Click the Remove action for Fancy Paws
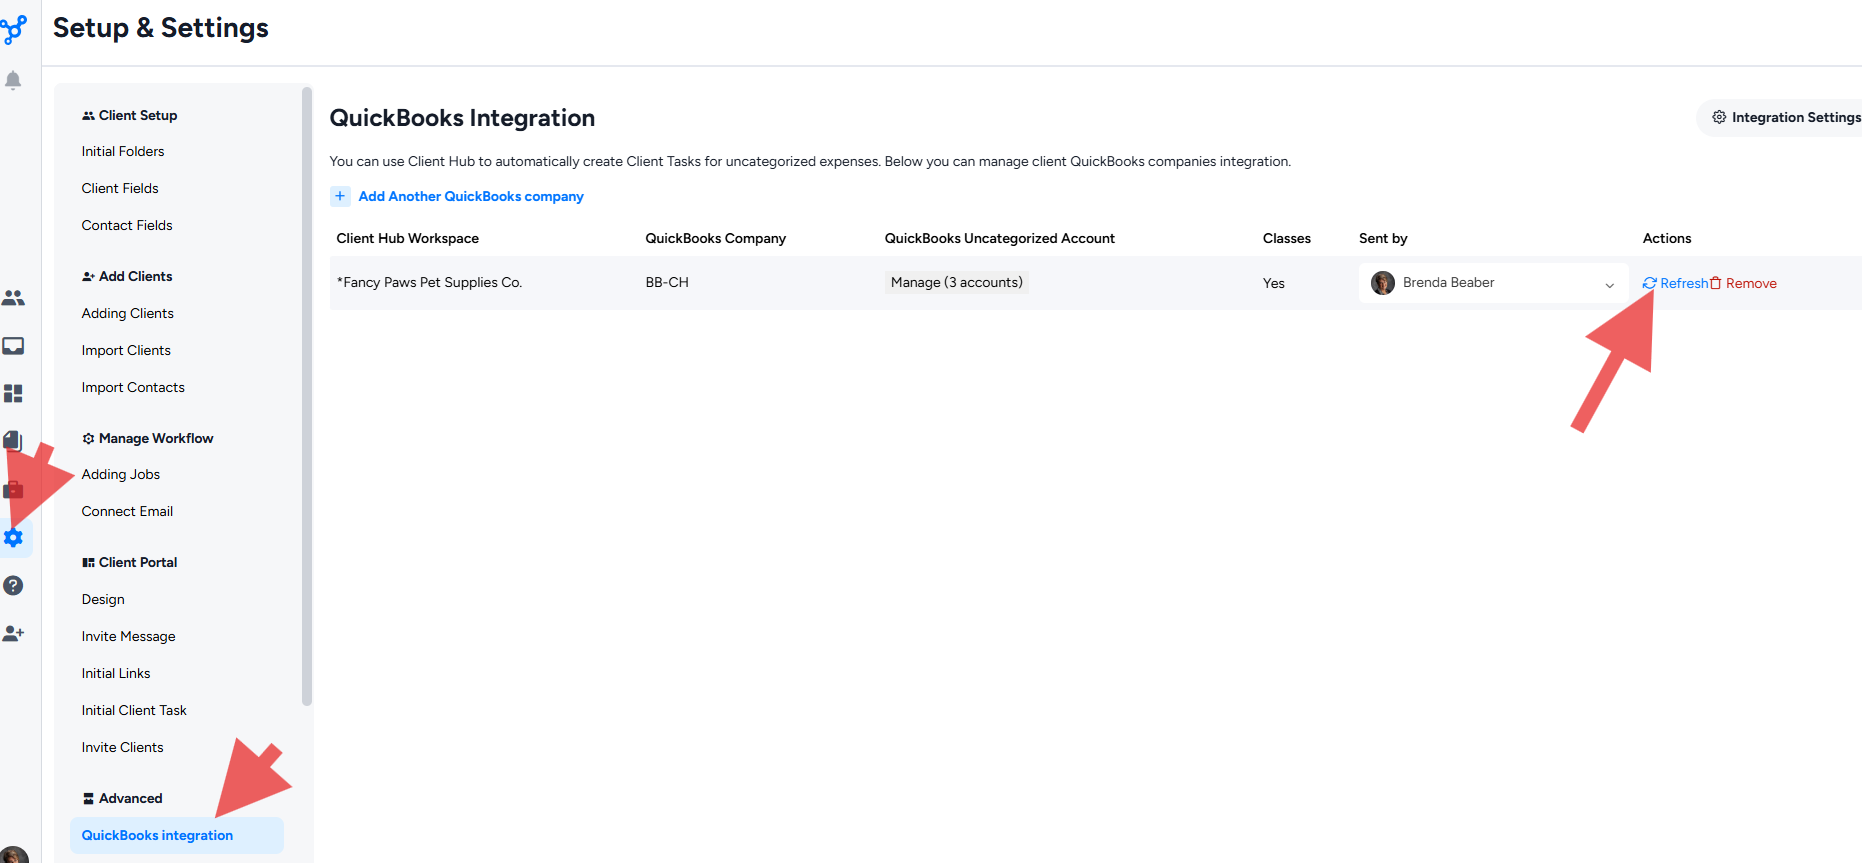Image resolution: width=1862 pixels, height=863 pixels. 1743,283
